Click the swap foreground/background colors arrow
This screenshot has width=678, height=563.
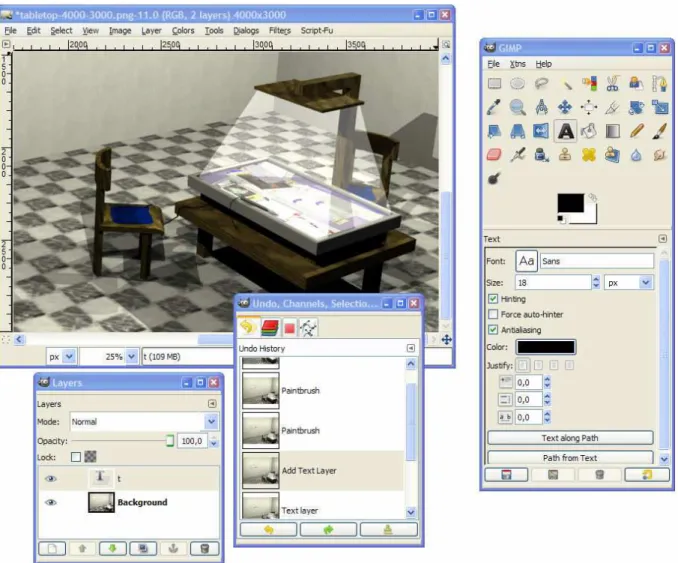(x=593, y=198)
